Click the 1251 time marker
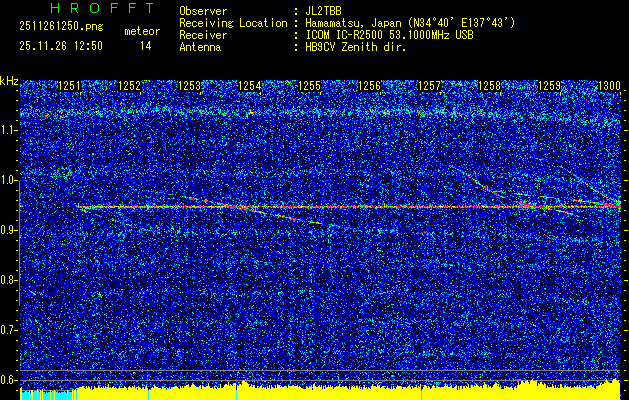629x400 pixels. tap(69, 87)
